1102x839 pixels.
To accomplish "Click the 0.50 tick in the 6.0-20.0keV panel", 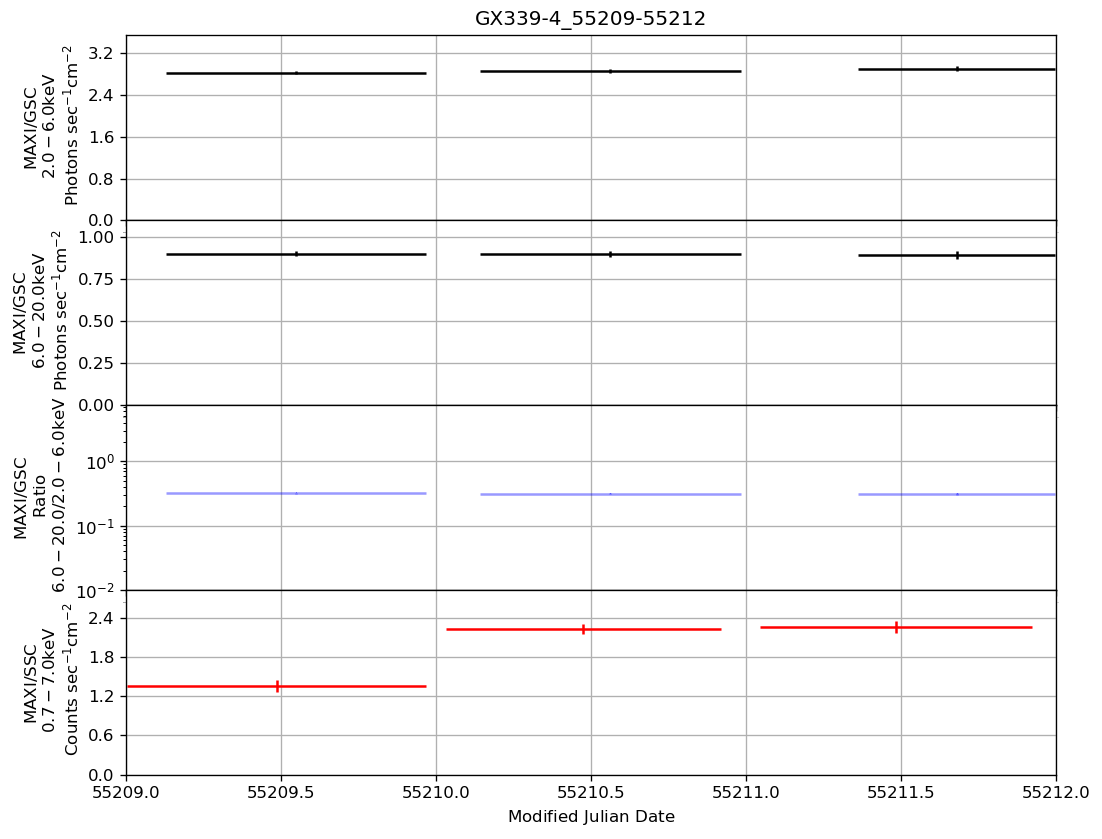I will tap(98, 322).
